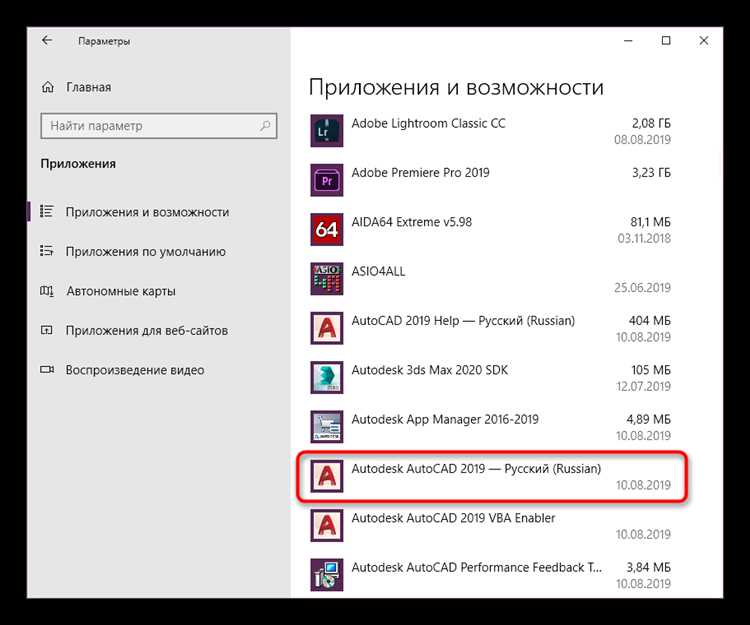
Task: Click the Autodesk 3ds Max SDK icon
Action: click(327, 377)
